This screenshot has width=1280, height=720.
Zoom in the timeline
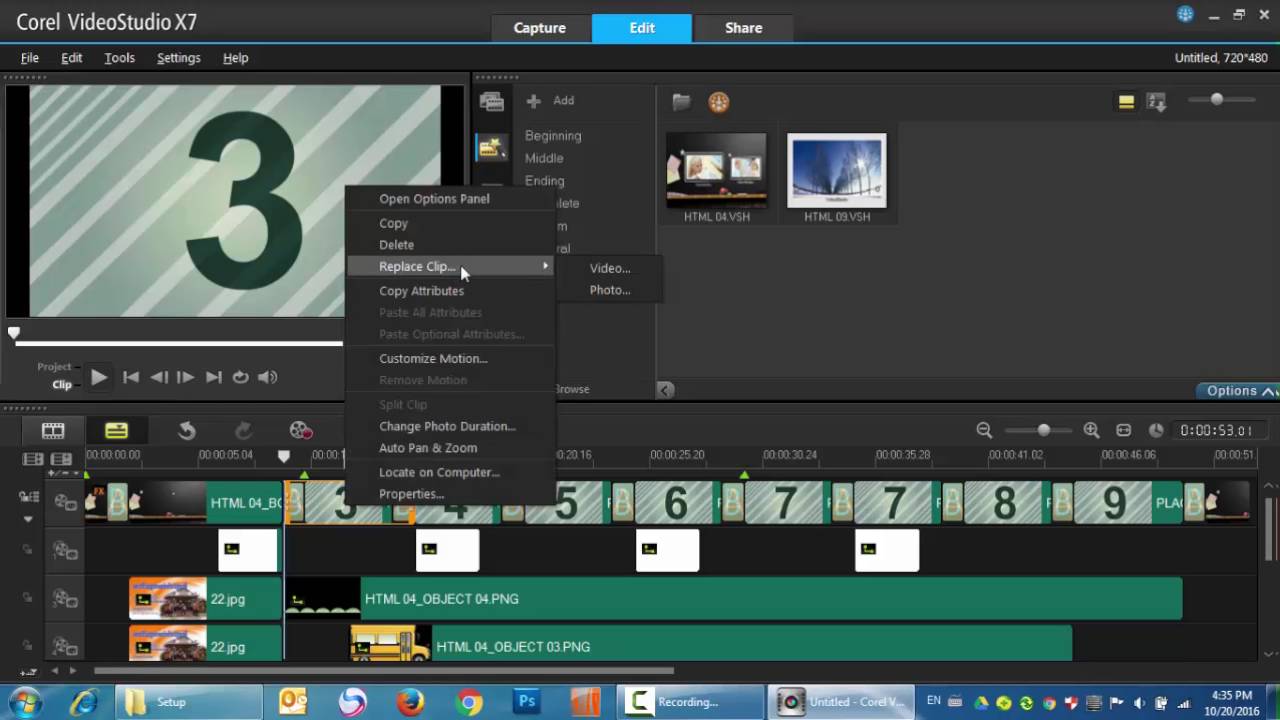pyautogui.click(x=1091, y=430)
